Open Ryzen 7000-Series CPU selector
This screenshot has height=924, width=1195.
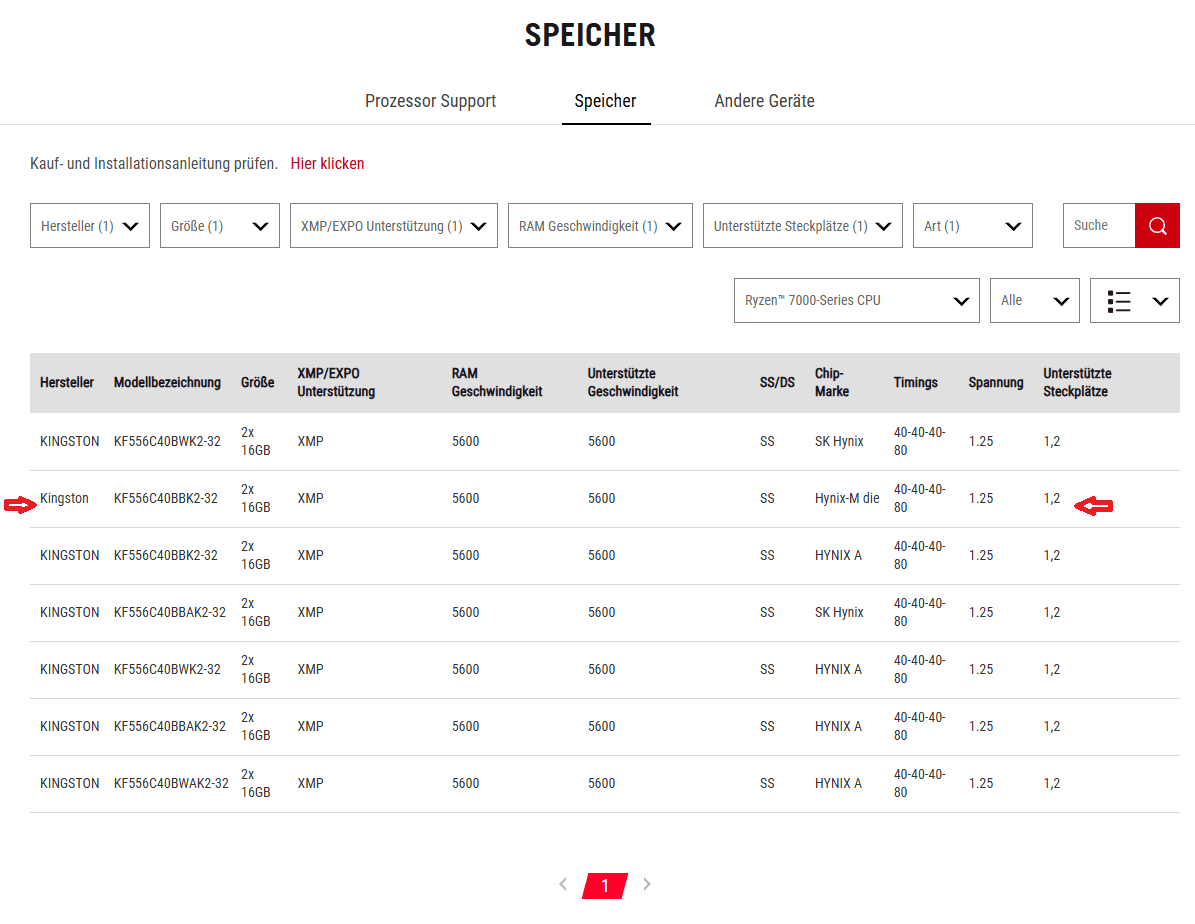coord(857,300)
